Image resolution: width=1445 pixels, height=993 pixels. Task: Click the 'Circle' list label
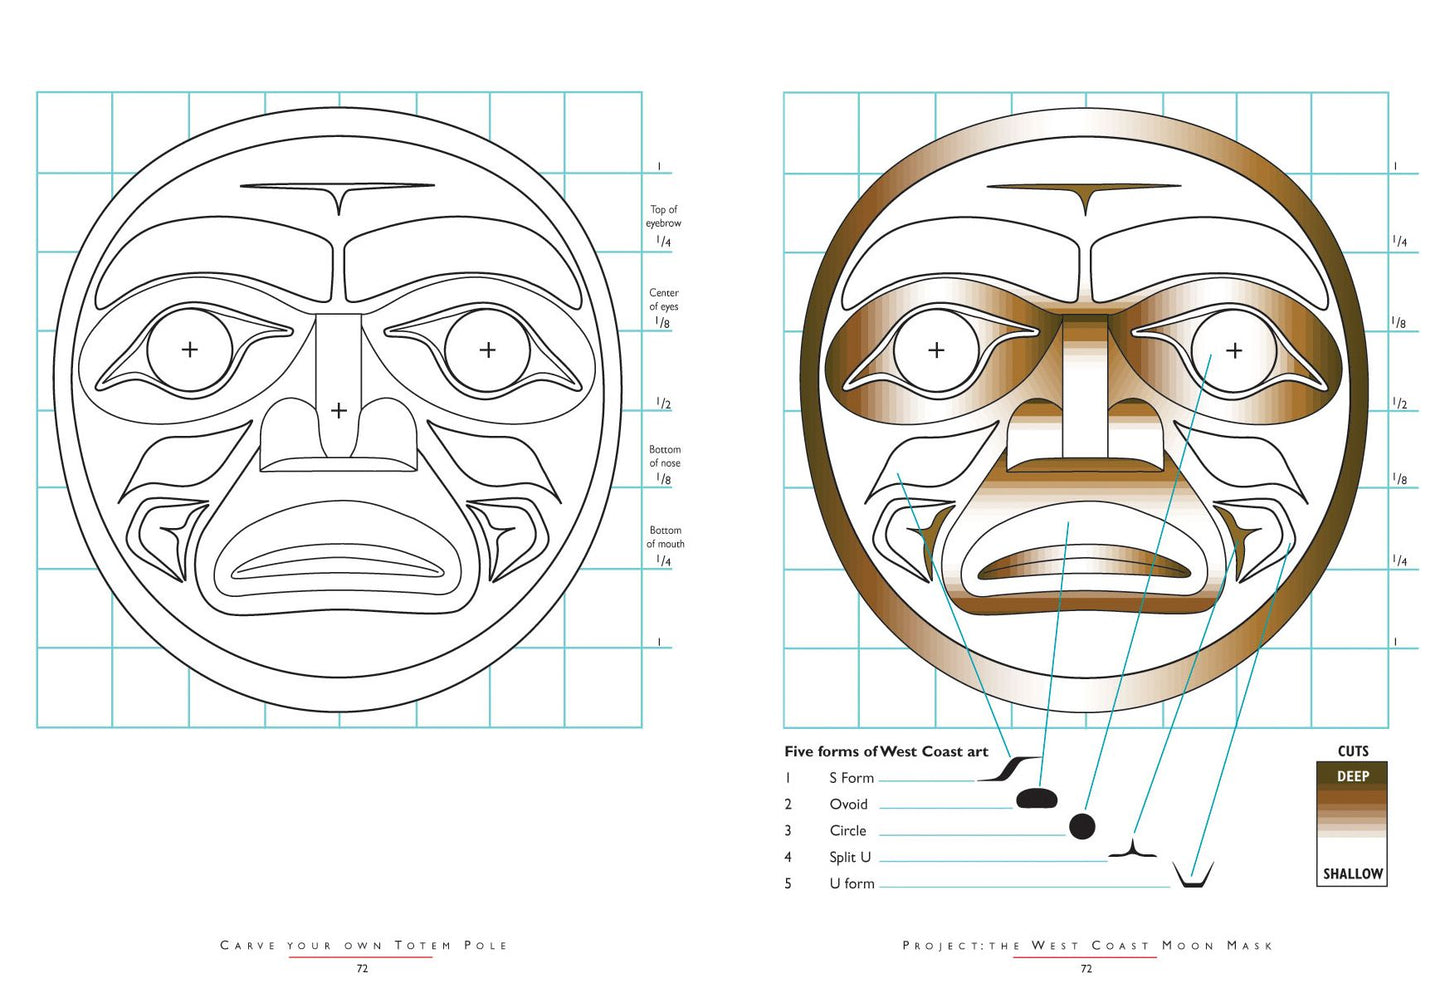click(x=848, y=831)
